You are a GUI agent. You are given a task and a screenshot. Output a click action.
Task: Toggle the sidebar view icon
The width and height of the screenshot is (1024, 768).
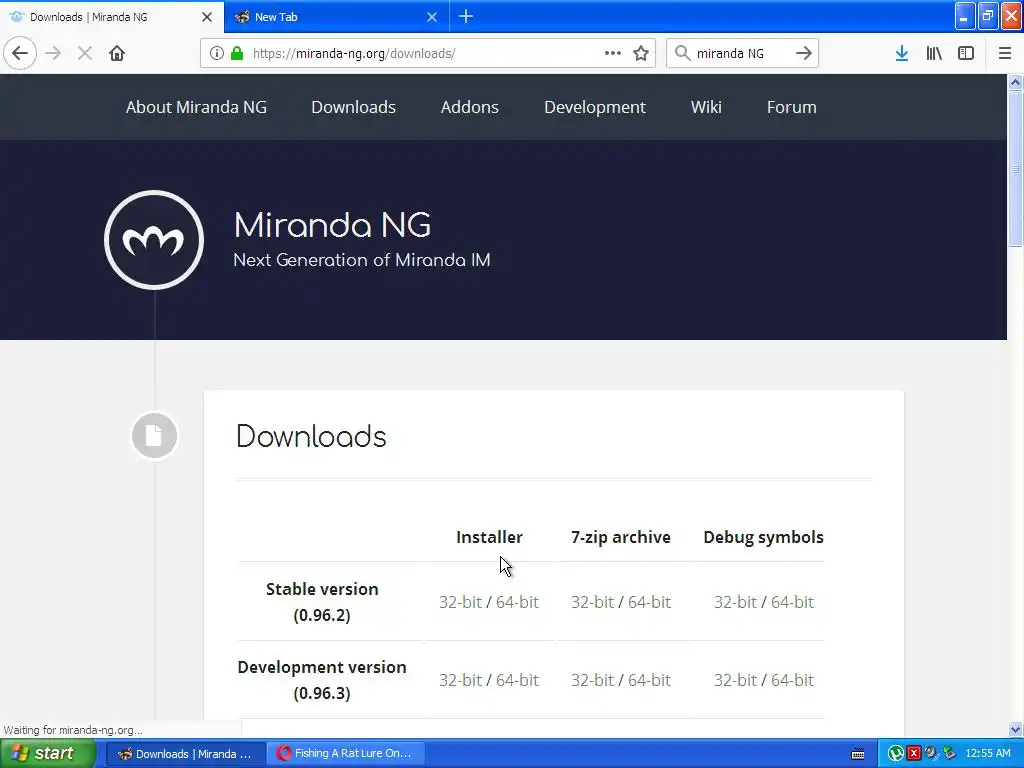[x=966, y=53]
